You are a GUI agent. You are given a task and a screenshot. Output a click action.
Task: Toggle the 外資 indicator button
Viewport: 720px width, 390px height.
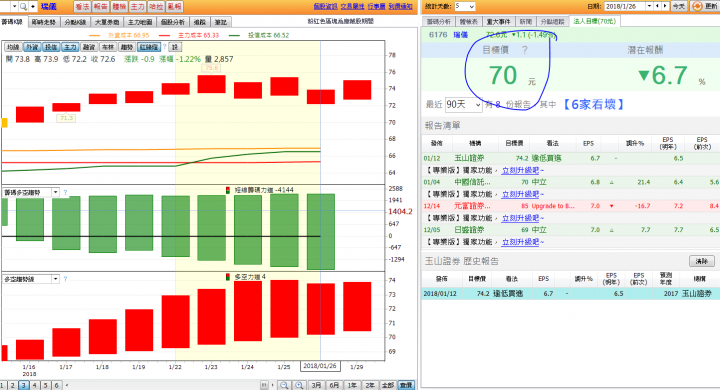32,47
